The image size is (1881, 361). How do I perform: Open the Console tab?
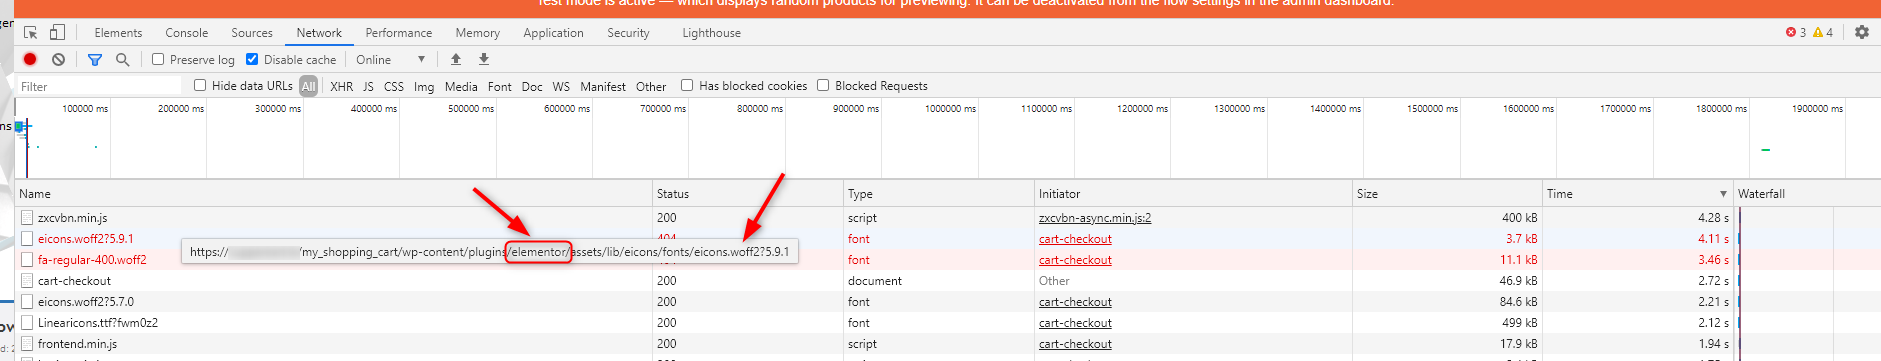(187, 33)
